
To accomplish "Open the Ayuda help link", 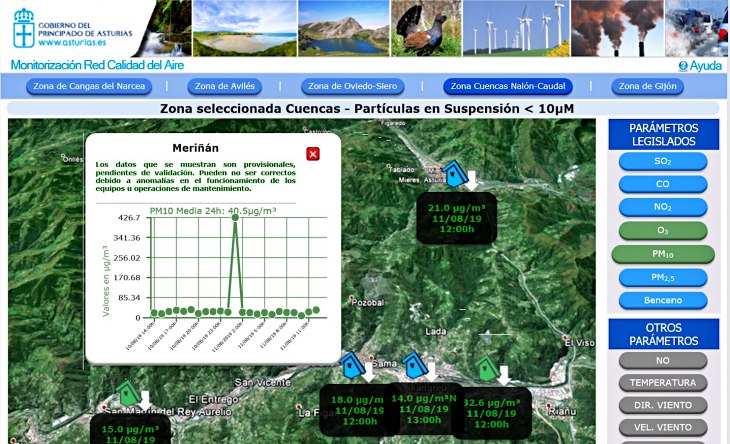I will click(706, 66).
